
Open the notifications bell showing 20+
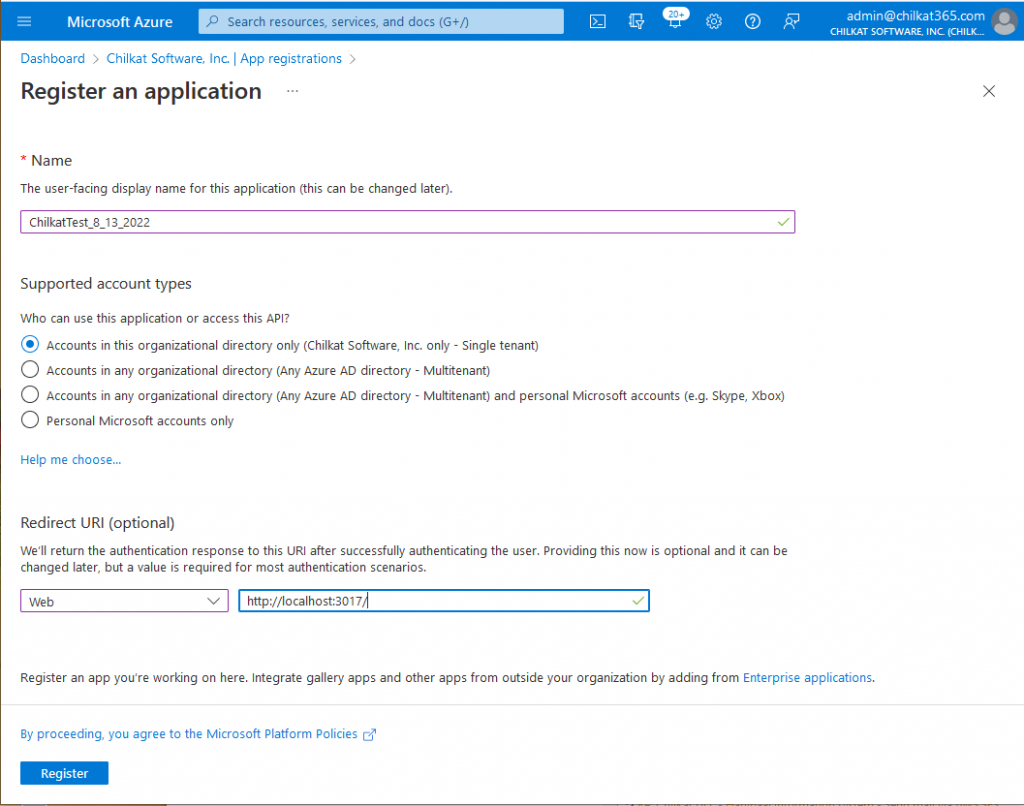(x=675, y=21)
